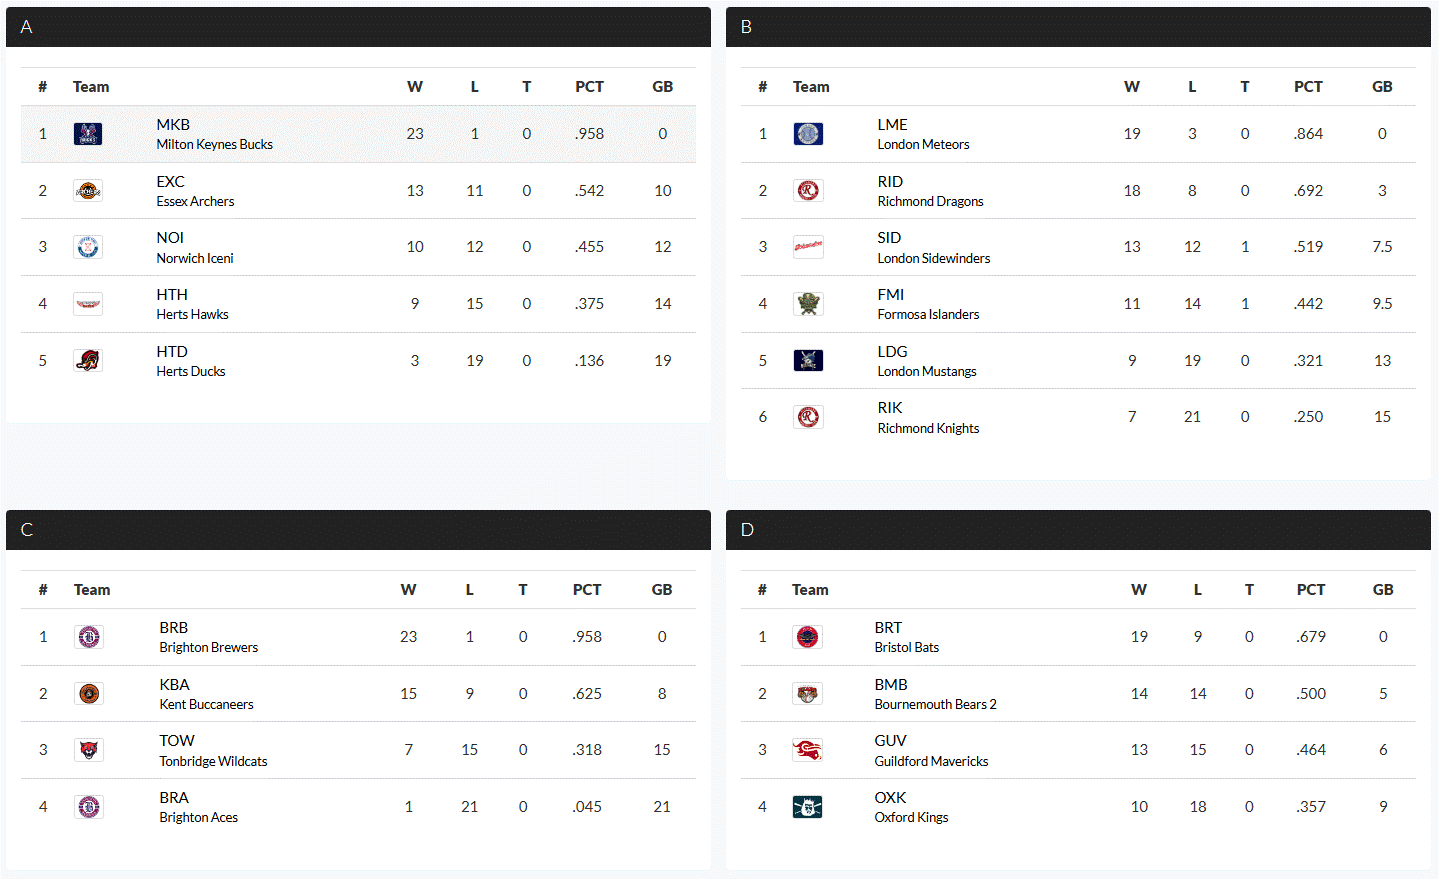Select the Herts Ducks logo icon

[x=88, y=361]
